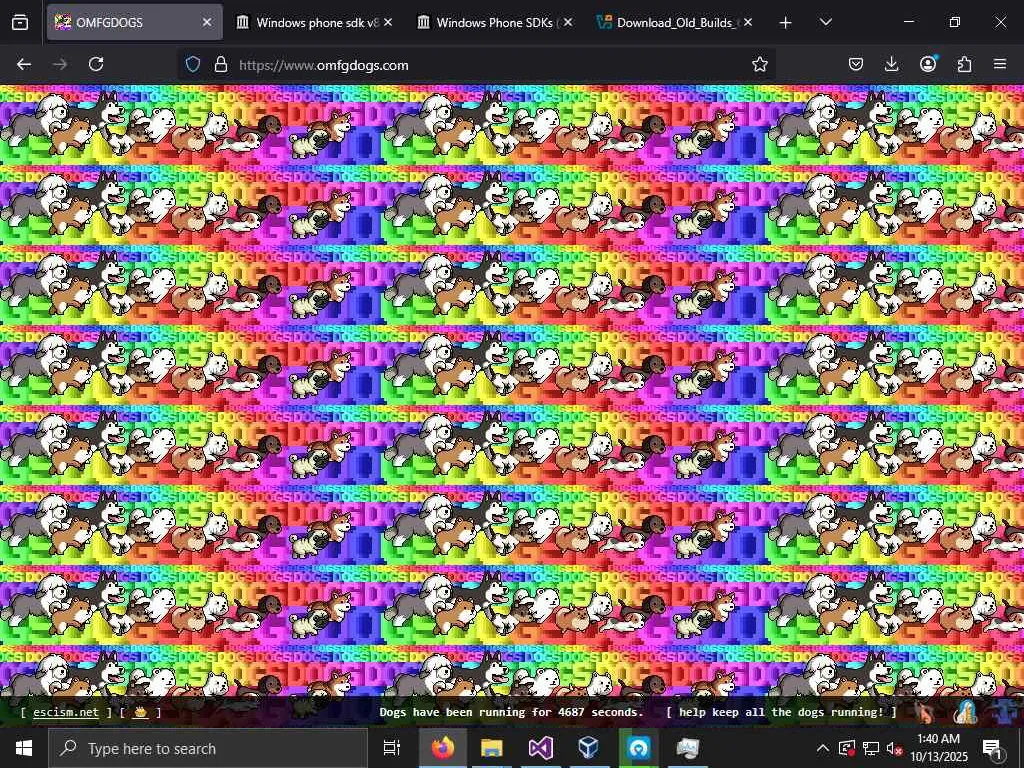Reload the omfgdogs.com page

pyautogui.click(x=96, y=64)
